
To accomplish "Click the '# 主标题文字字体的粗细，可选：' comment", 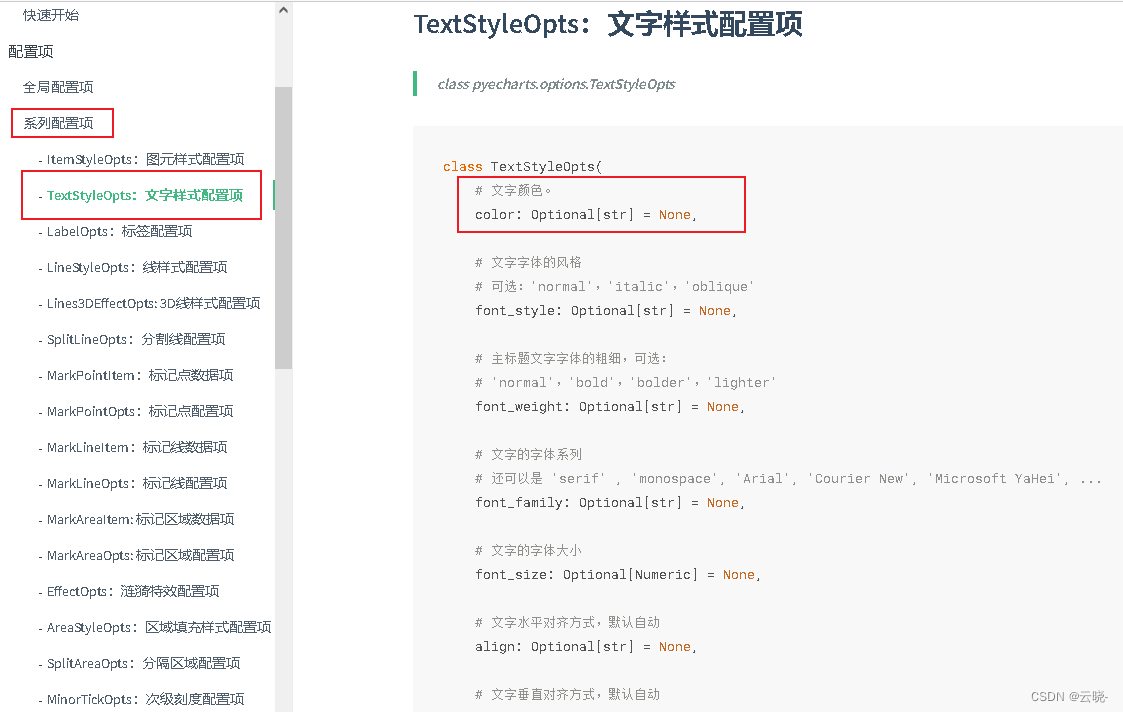I will point(571,358).
